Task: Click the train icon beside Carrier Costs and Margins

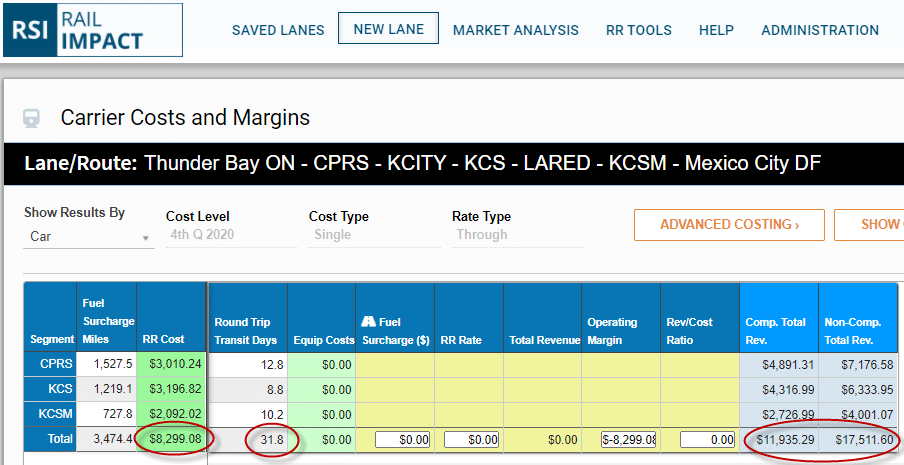Action: tap(32, 118)
